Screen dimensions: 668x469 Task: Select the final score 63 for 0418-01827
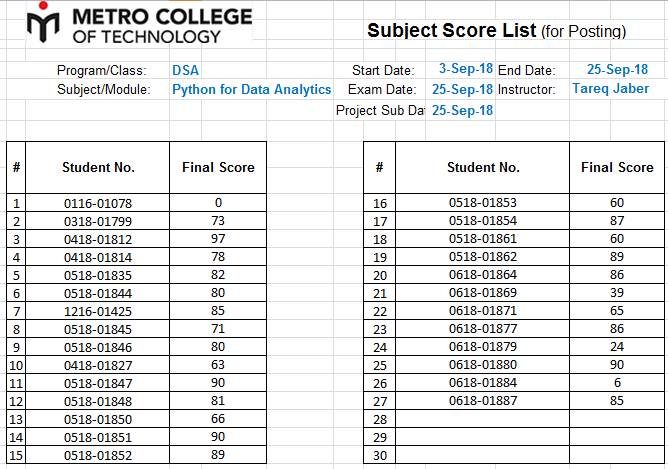(x=218, y=365)
